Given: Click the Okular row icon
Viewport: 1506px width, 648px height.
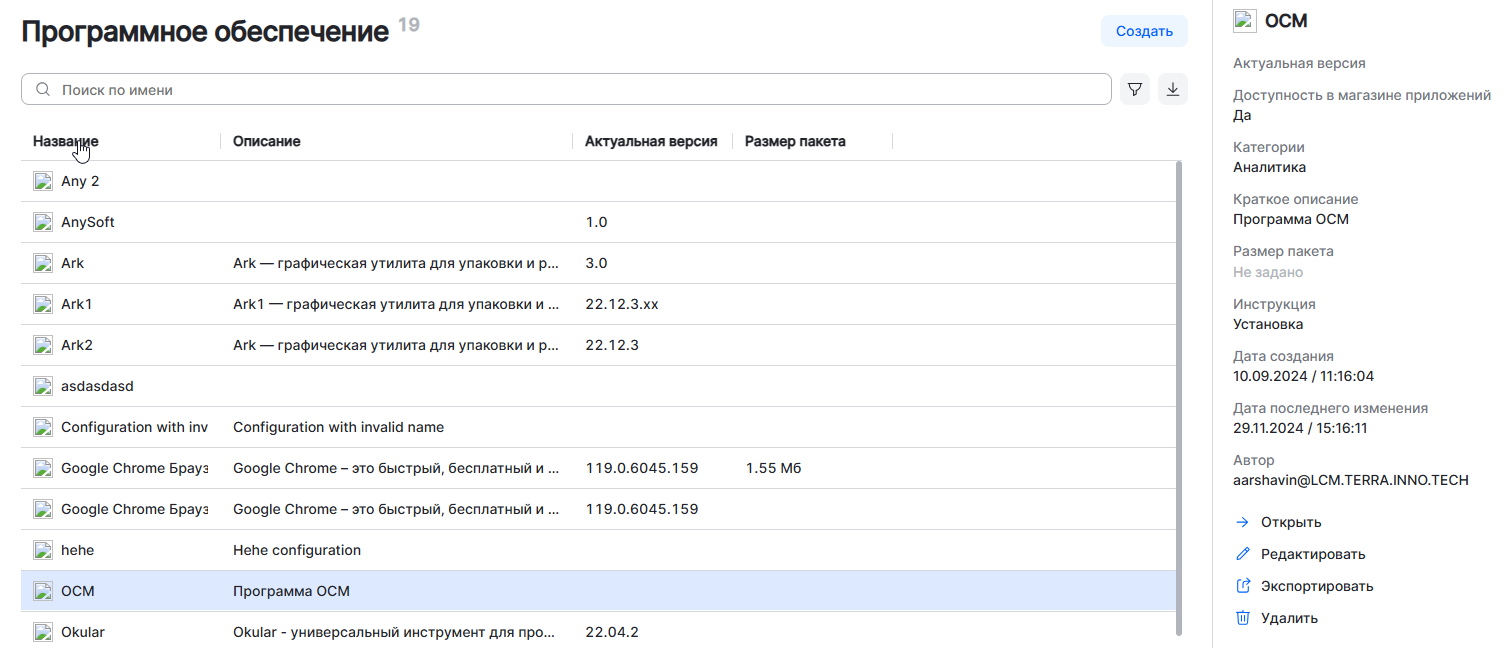Looking at the screenshot, I should click(43, 632).
